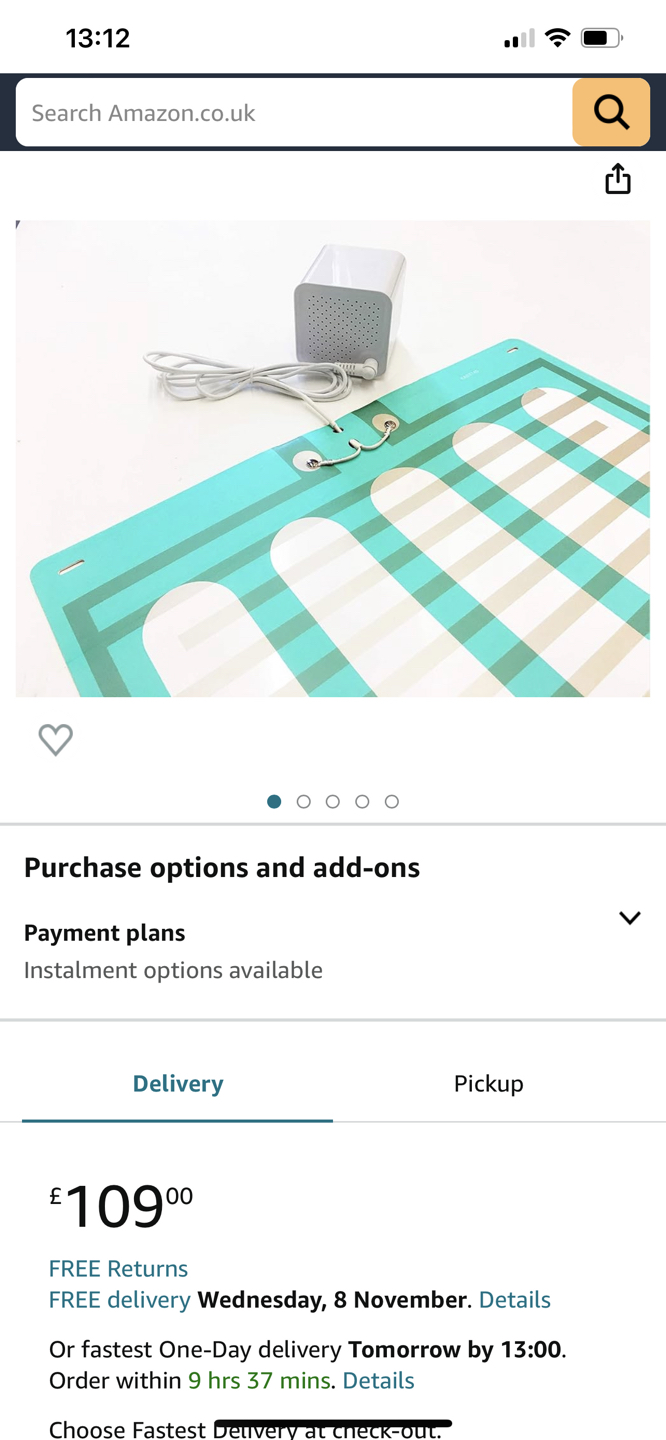
Task: Open the sensor mat product image
Action: (333, 458)
